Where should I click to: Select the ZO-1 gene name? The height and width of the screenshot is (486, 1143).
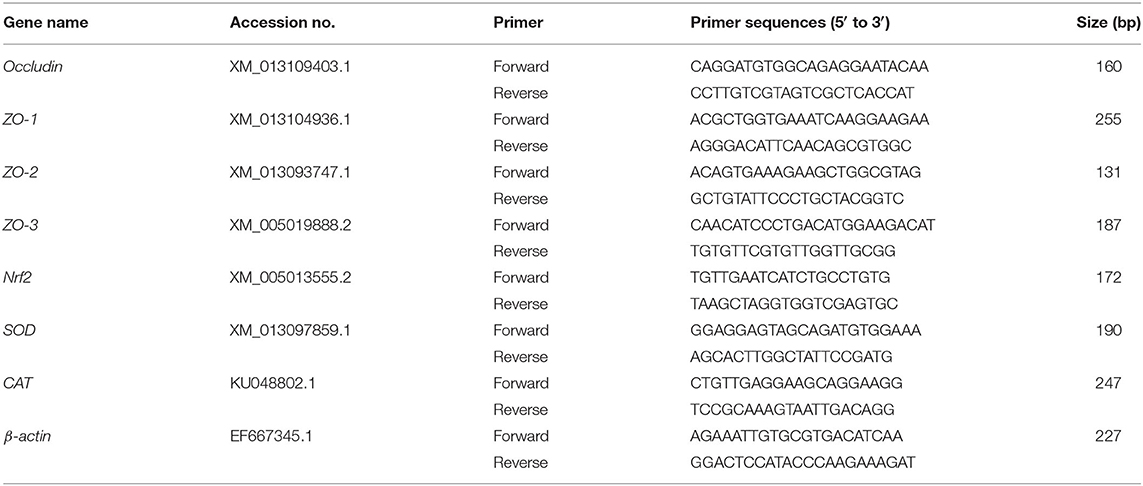pyautogui.click(x=18, y=119)
